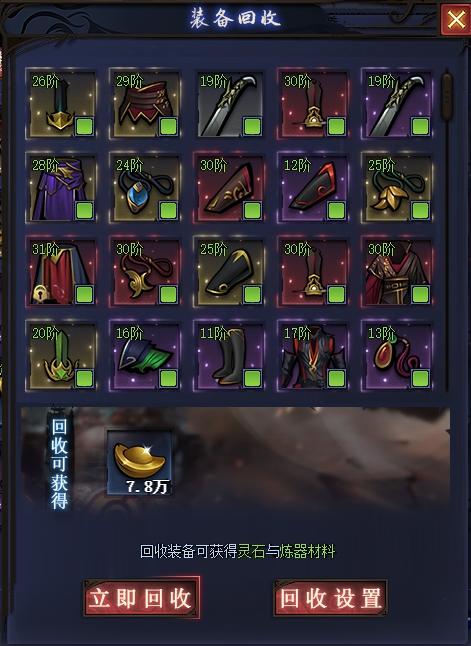Toggle green checkbox on 26阶 helmet

84,126
